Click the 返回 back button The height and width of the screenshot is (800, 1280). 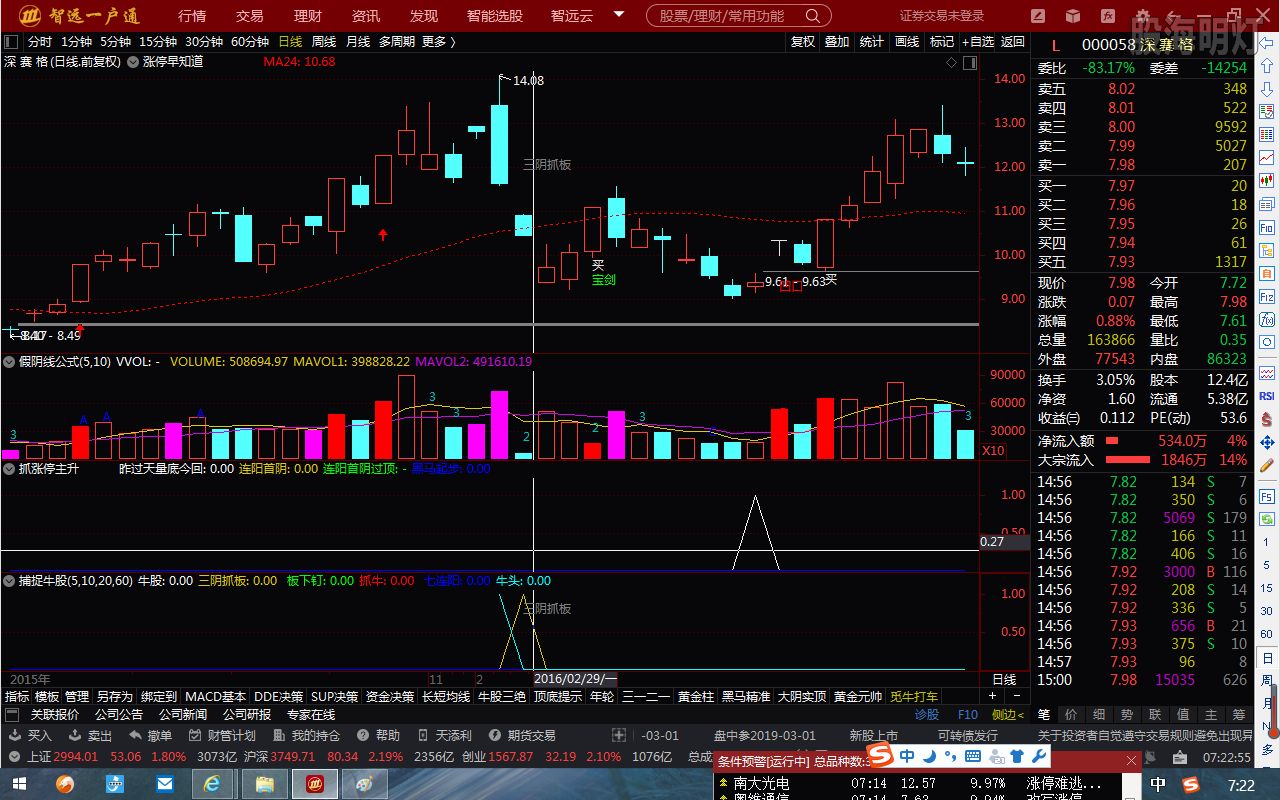tap(1013, 42)
